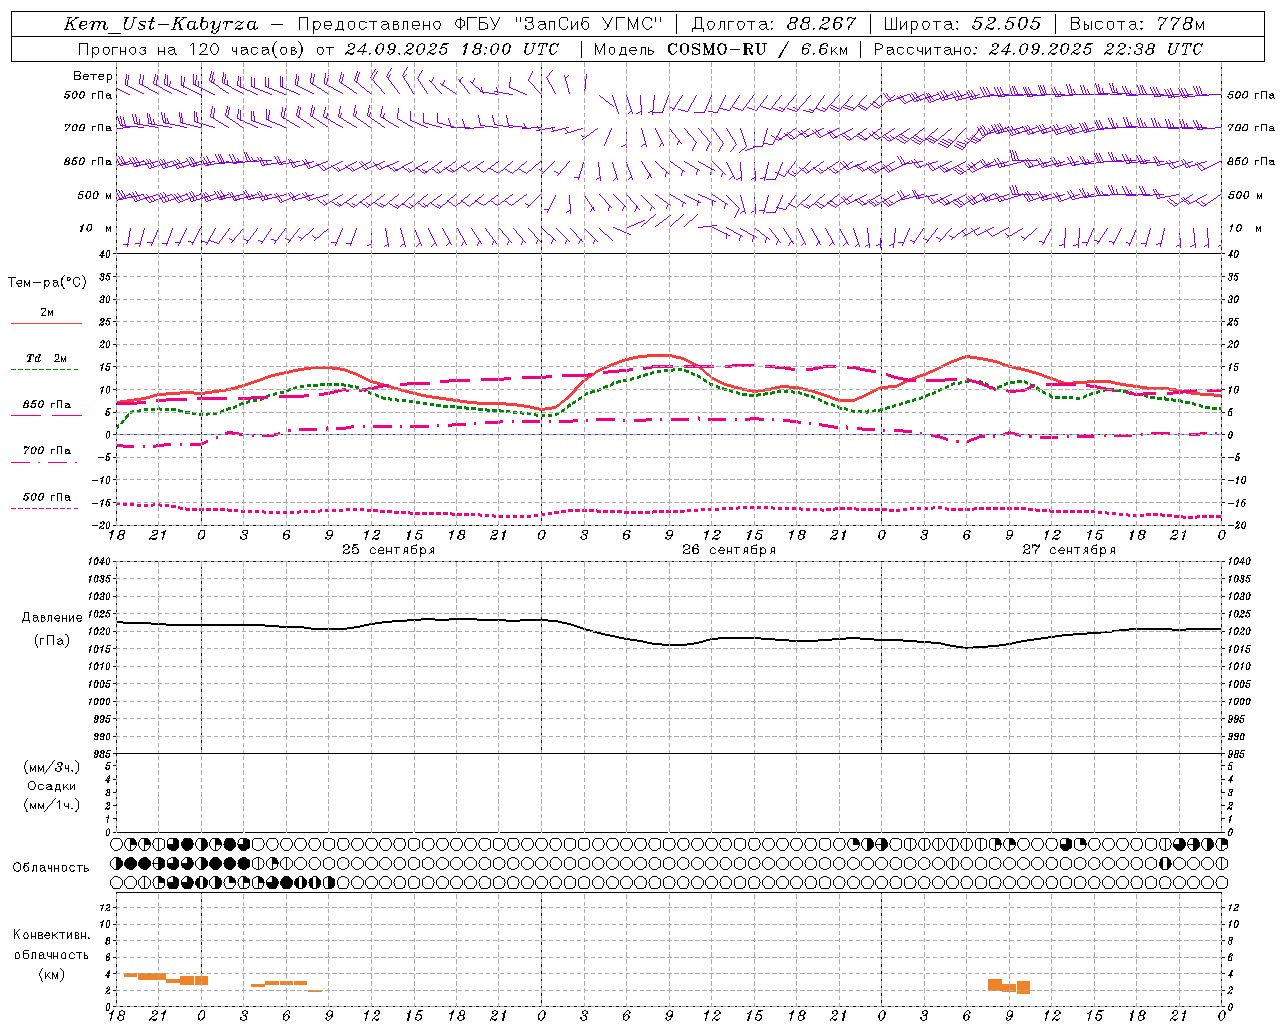Click the (км) unit of convective cloudiness
The height and width of the screenshot is (1024, 1280).
click(52, 974)
